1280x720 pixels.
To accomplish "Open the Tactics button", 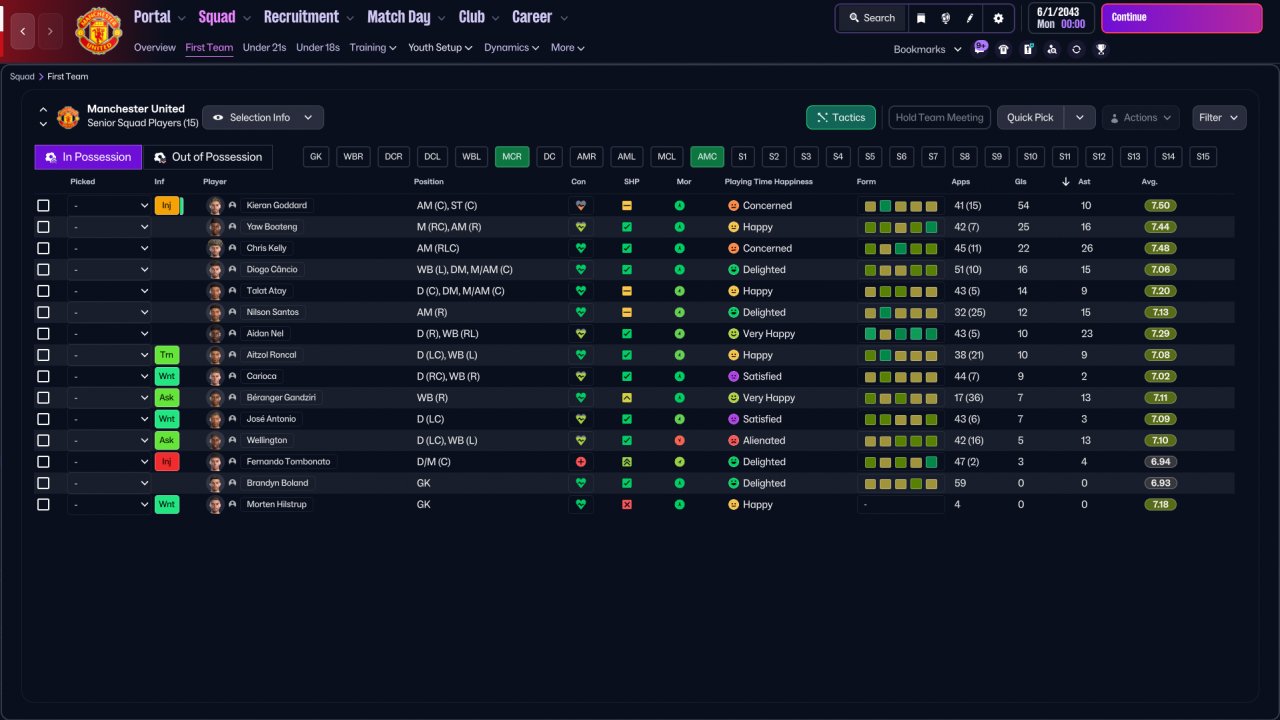I will [841, 118].
